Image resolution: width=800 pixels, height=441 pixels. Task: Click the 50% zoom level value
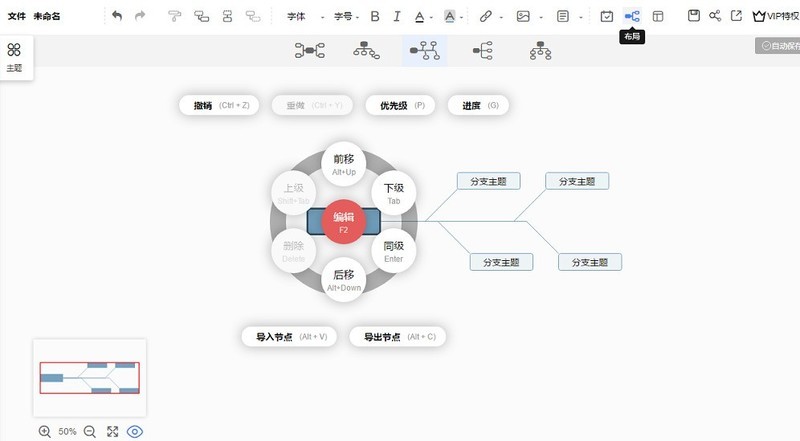67,432
